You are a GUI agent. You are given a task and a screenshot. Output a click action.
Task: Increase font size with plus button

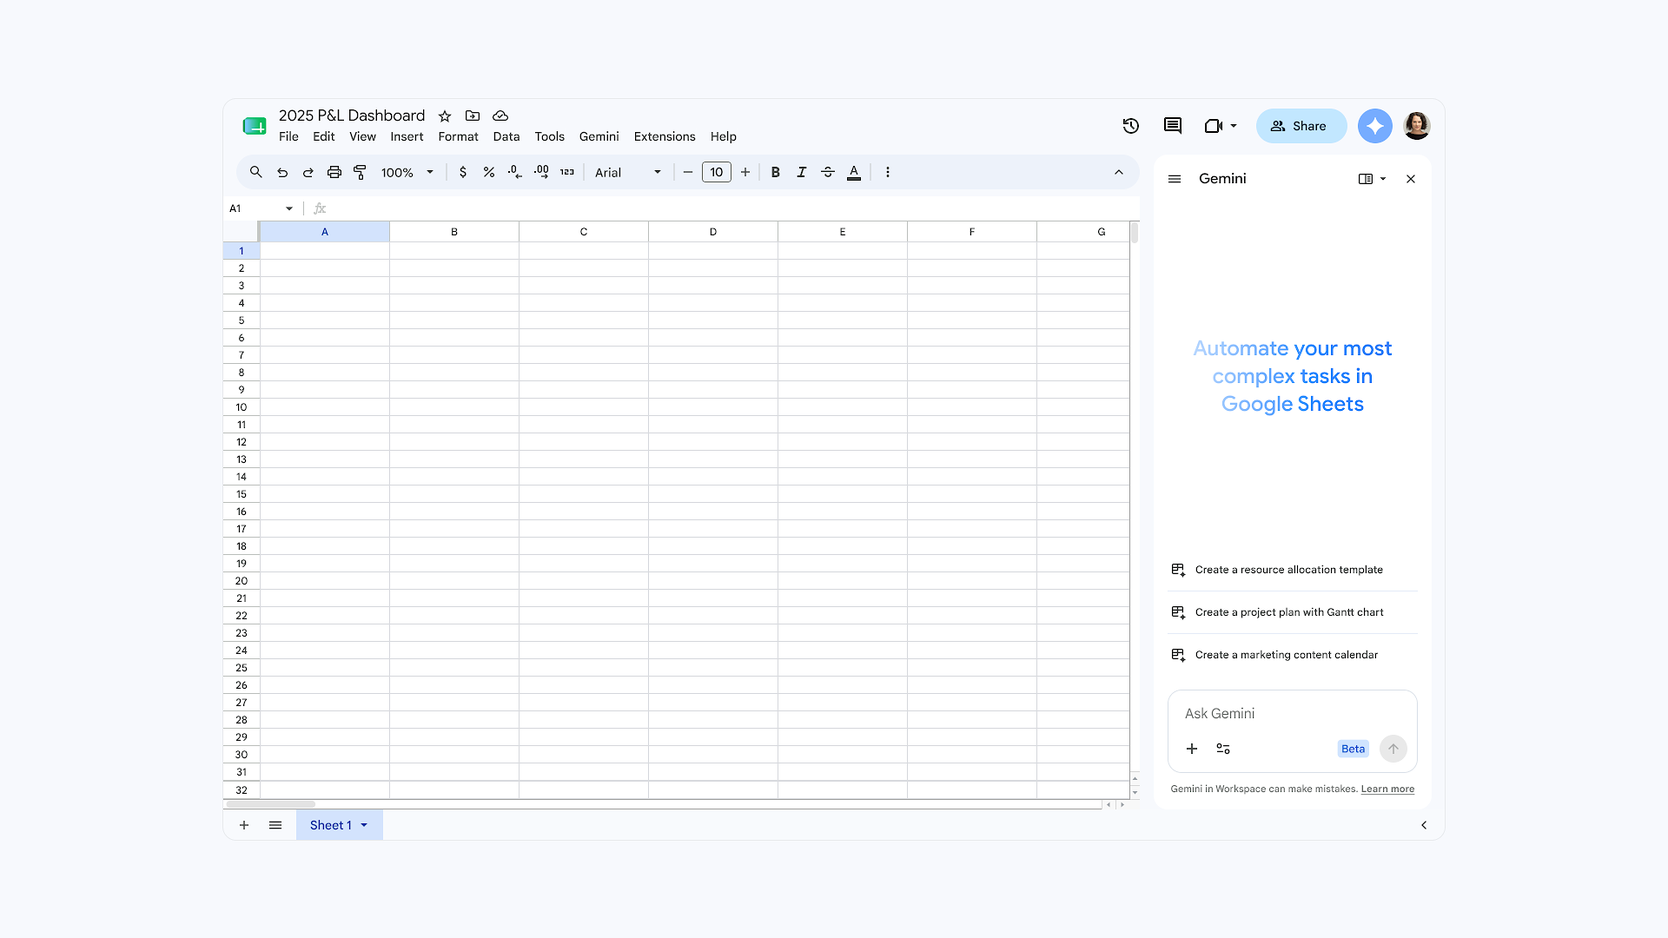point(745,172)
